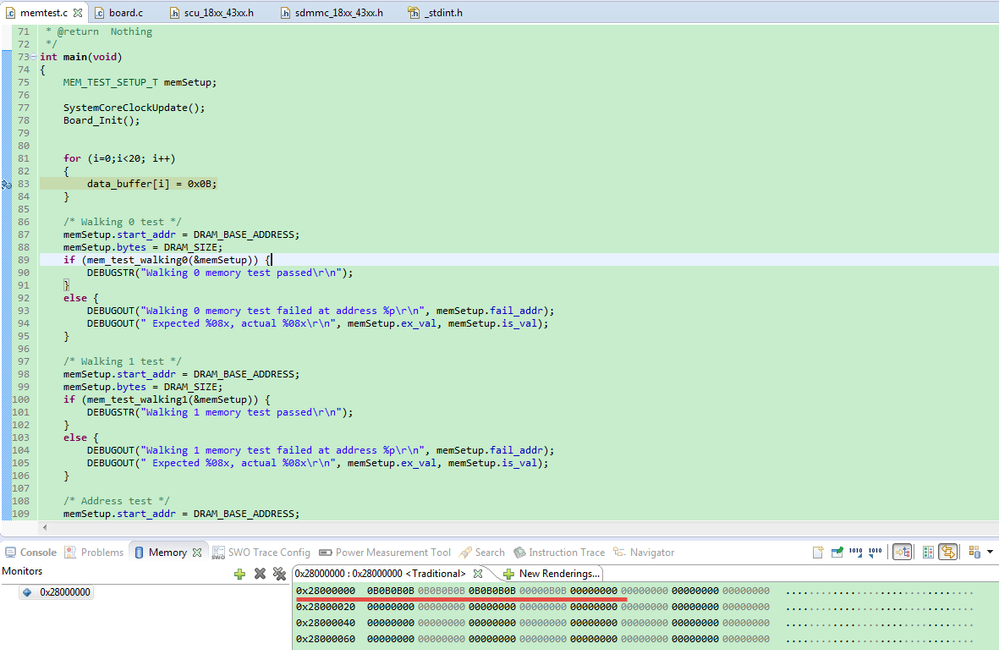Select the 0x28000000 Traditional rendering tab
Viewport: 999px width, 650px height.
click(380, 574)
